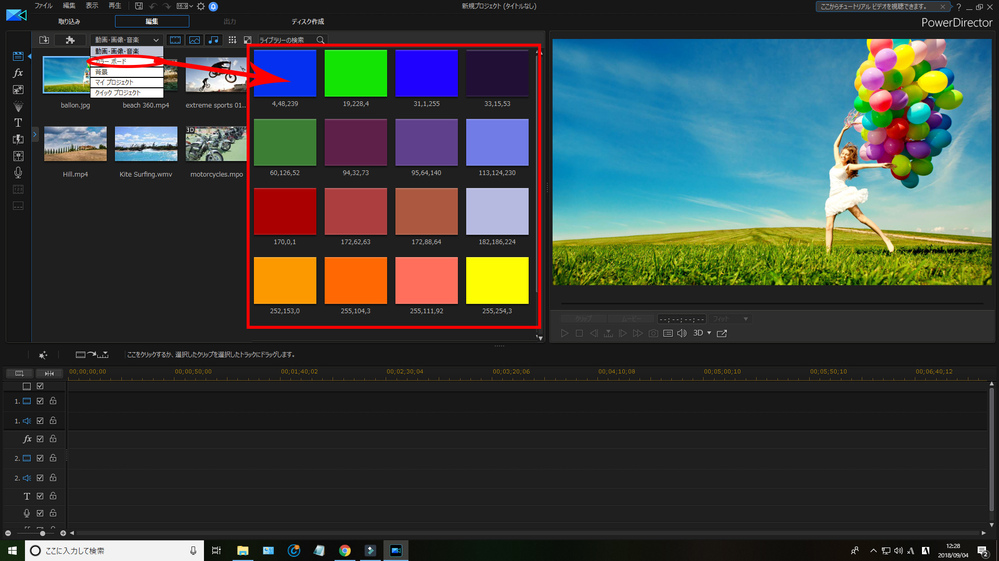
Task: Switch to the 編集 tab
Action: 152,22
